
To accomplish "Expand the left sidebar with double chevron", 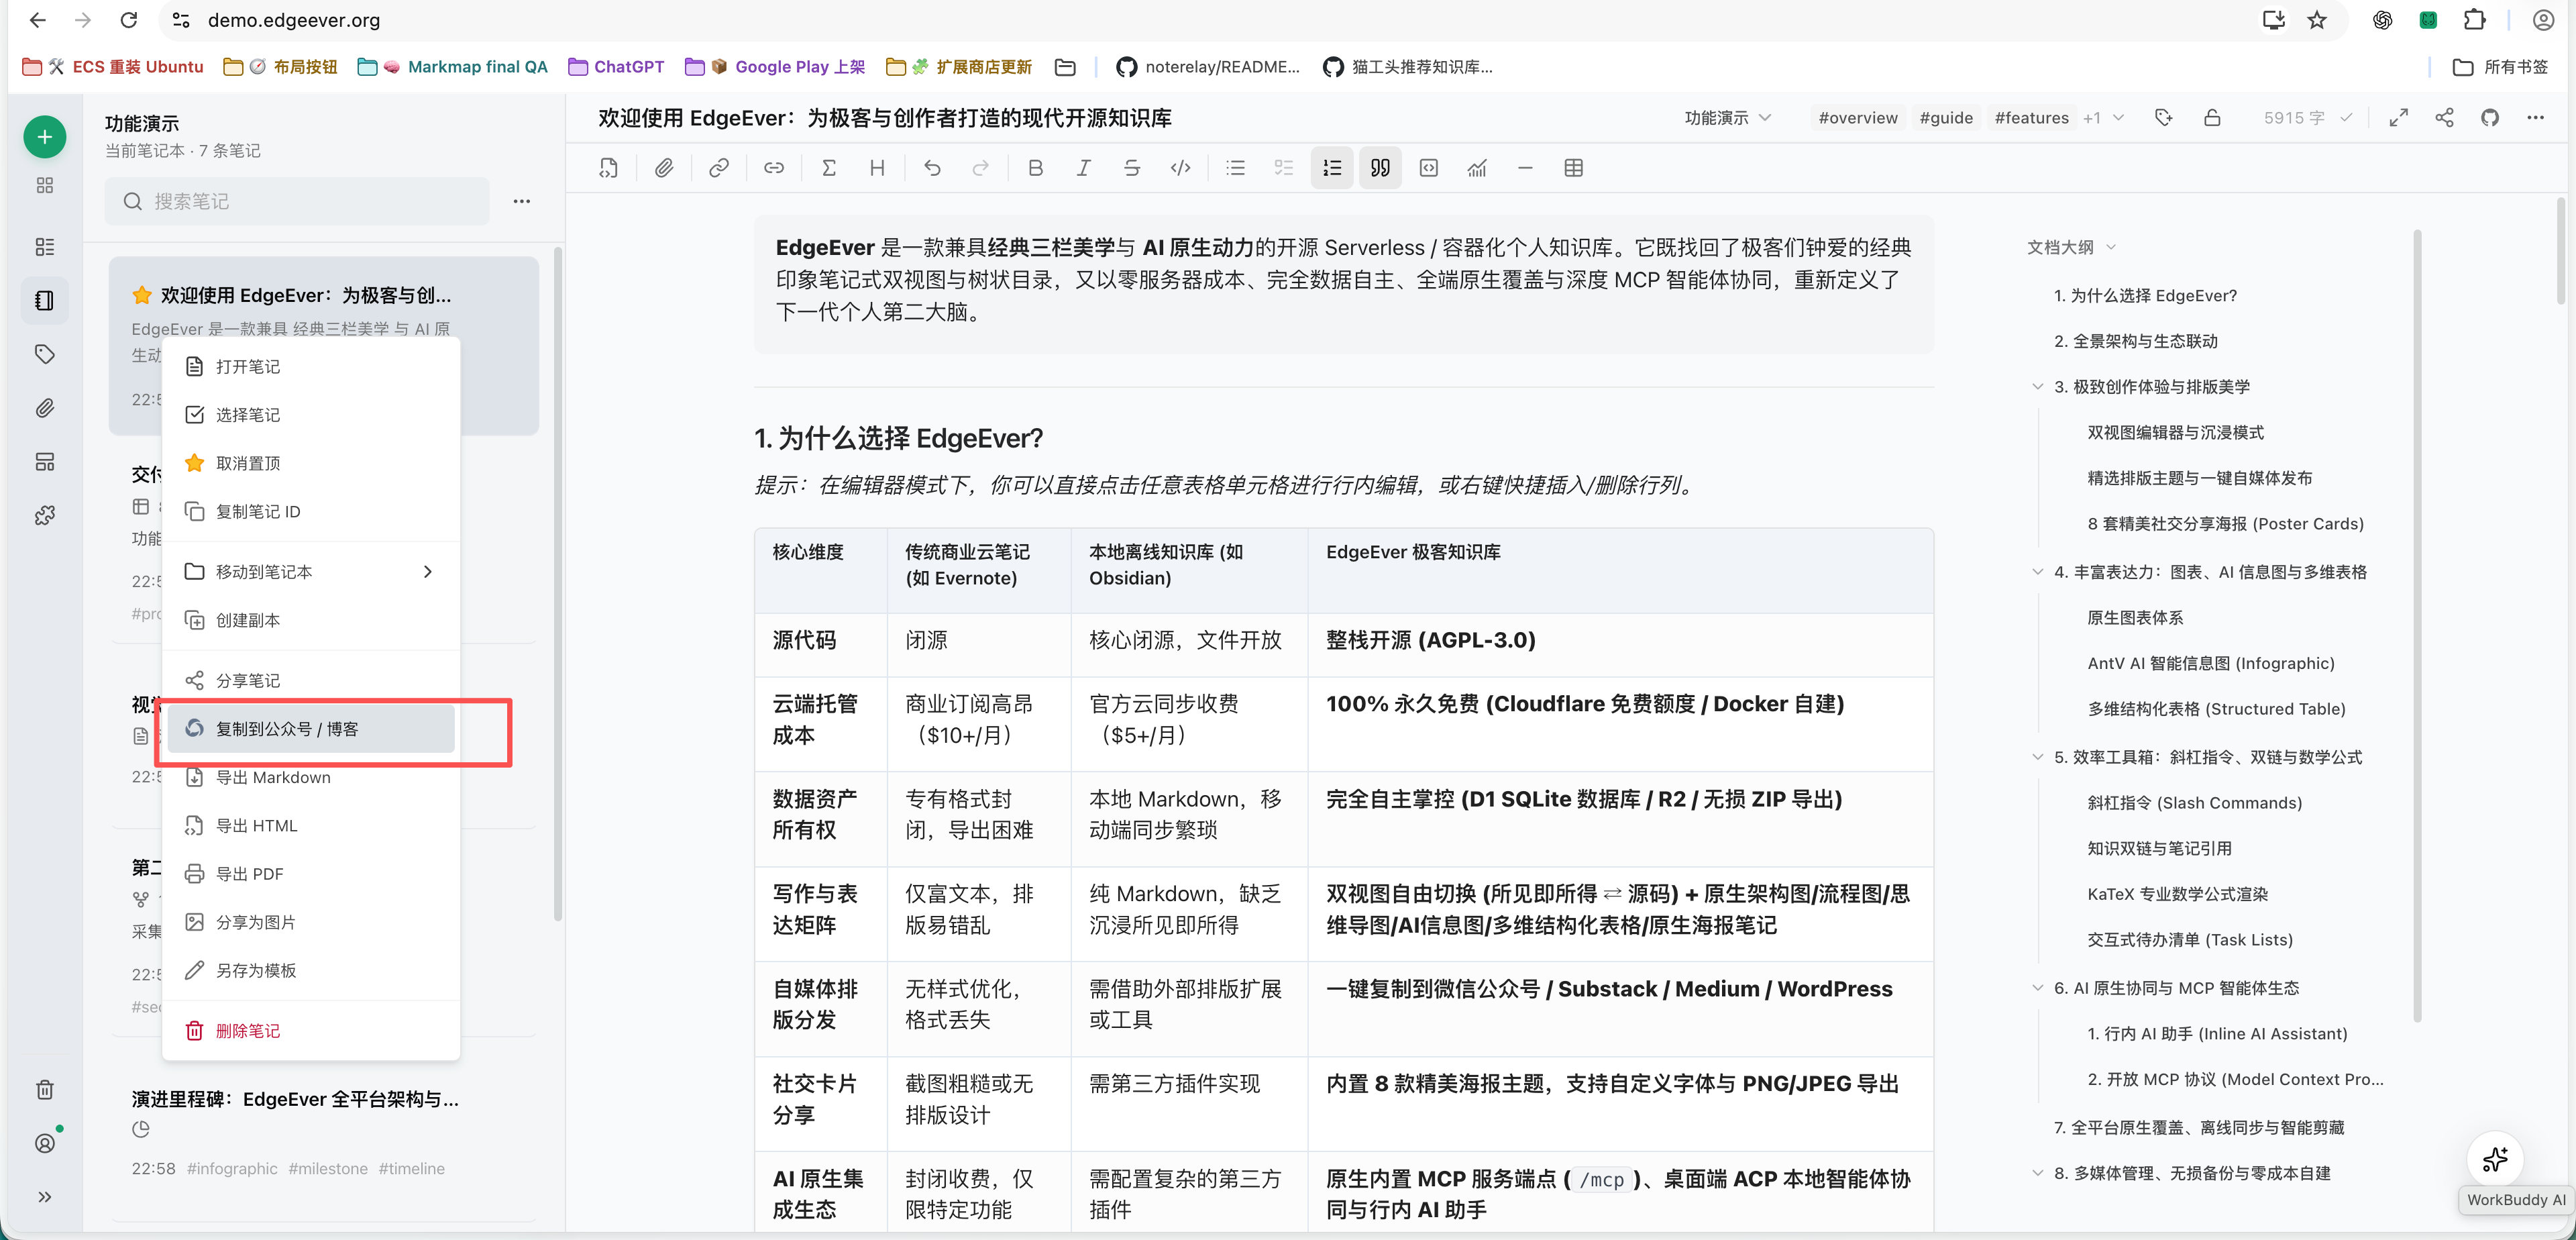I will pyautogui.click(x=45, y=1197).
